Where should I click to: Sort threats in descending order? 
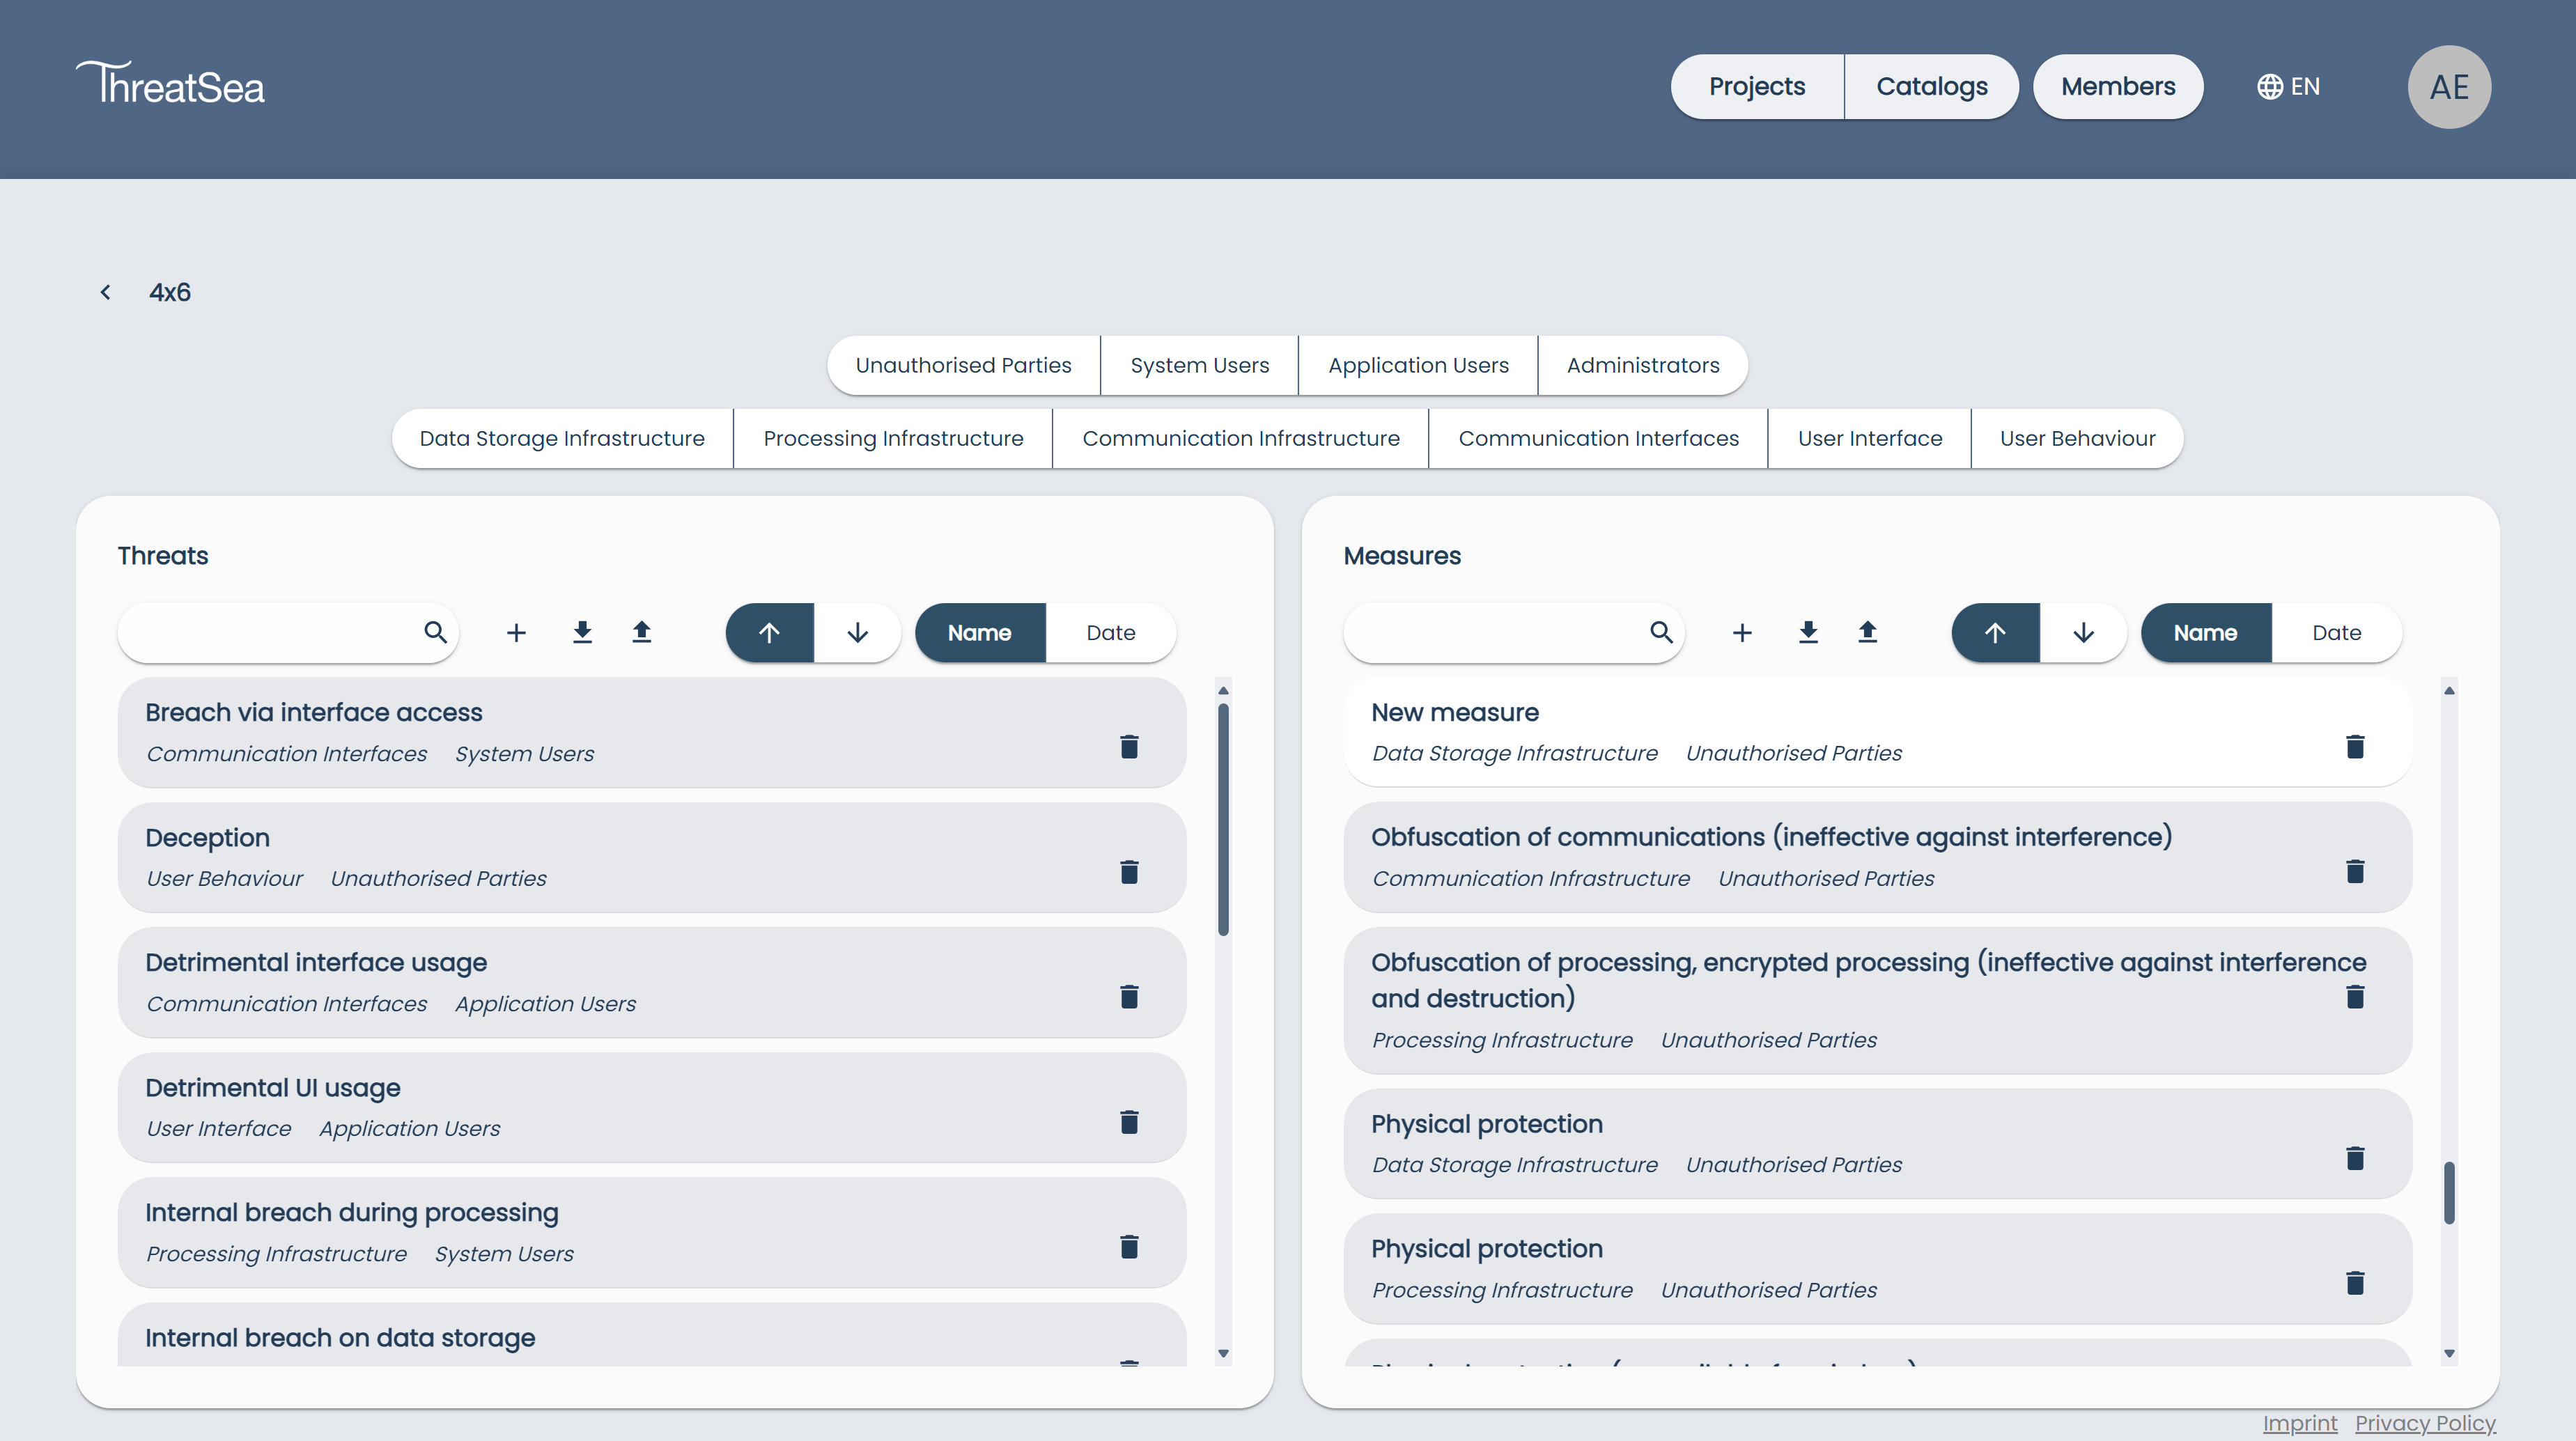coord(857,632)
